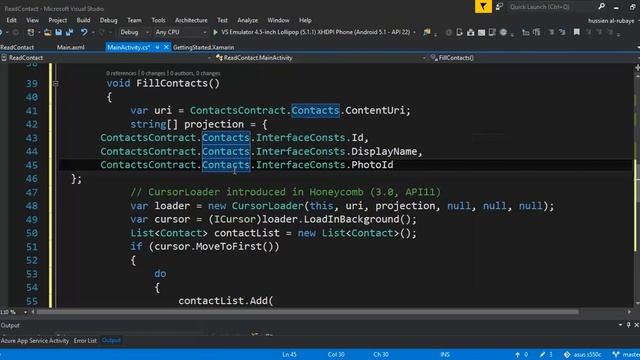Click the master branch indicator
The height and width of the screenshot is (360, 640).
pos(626,354)
